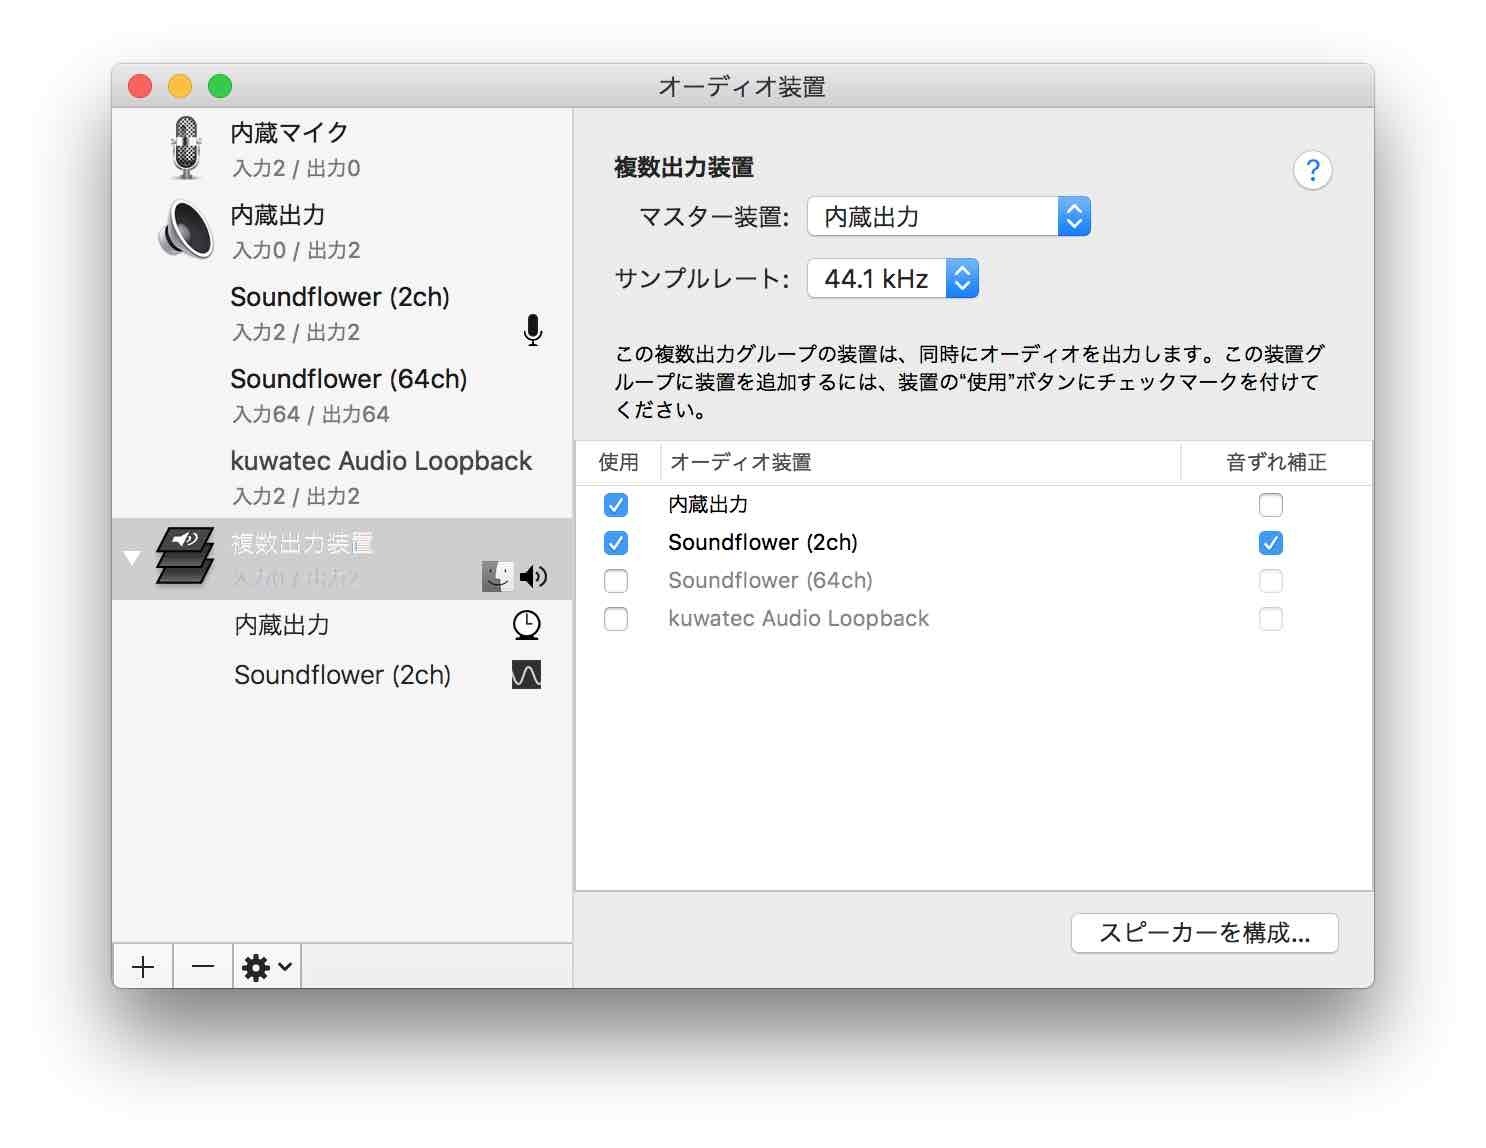Click the drift correction waveform icon
The image size is (1486, 1148).
(x=526, y=675)
